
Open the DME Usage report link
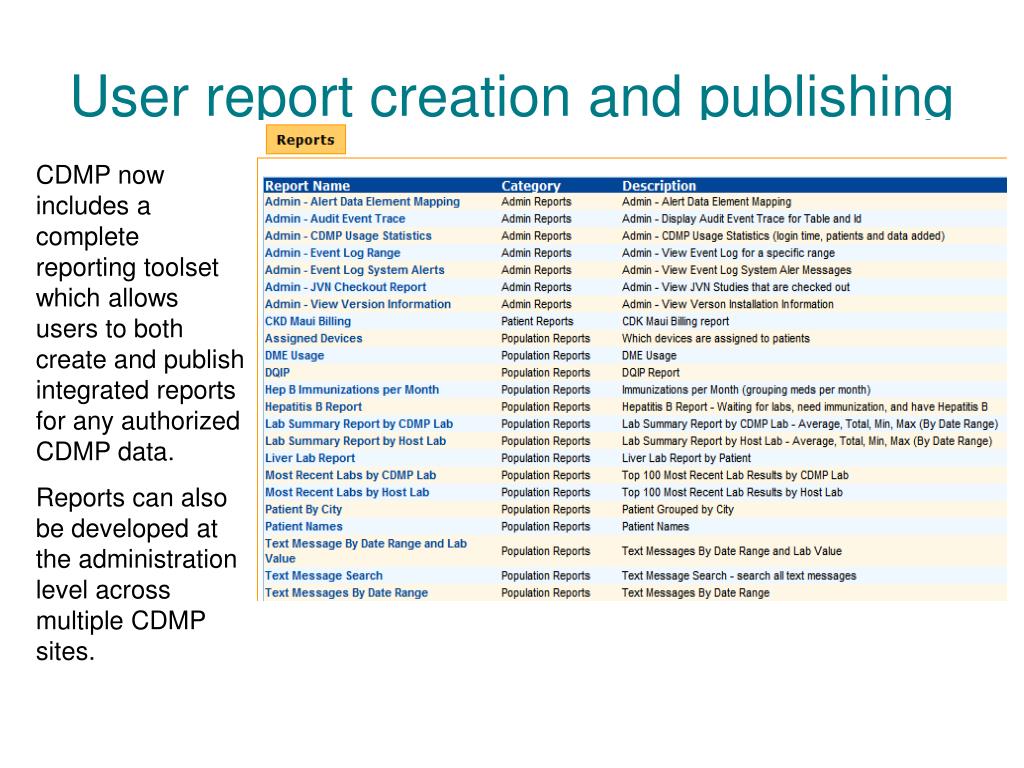pyautogui.click(x=295, y=355)
